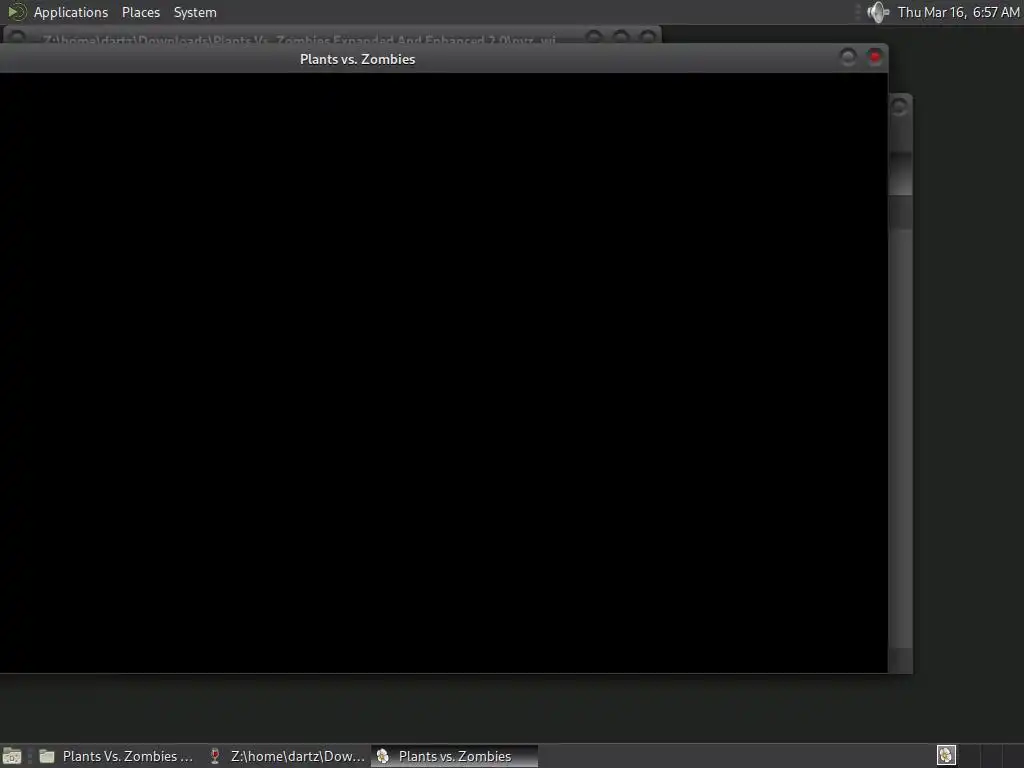
Task: Close the Plants vs. Zombies window
Action: coord(875,57)
